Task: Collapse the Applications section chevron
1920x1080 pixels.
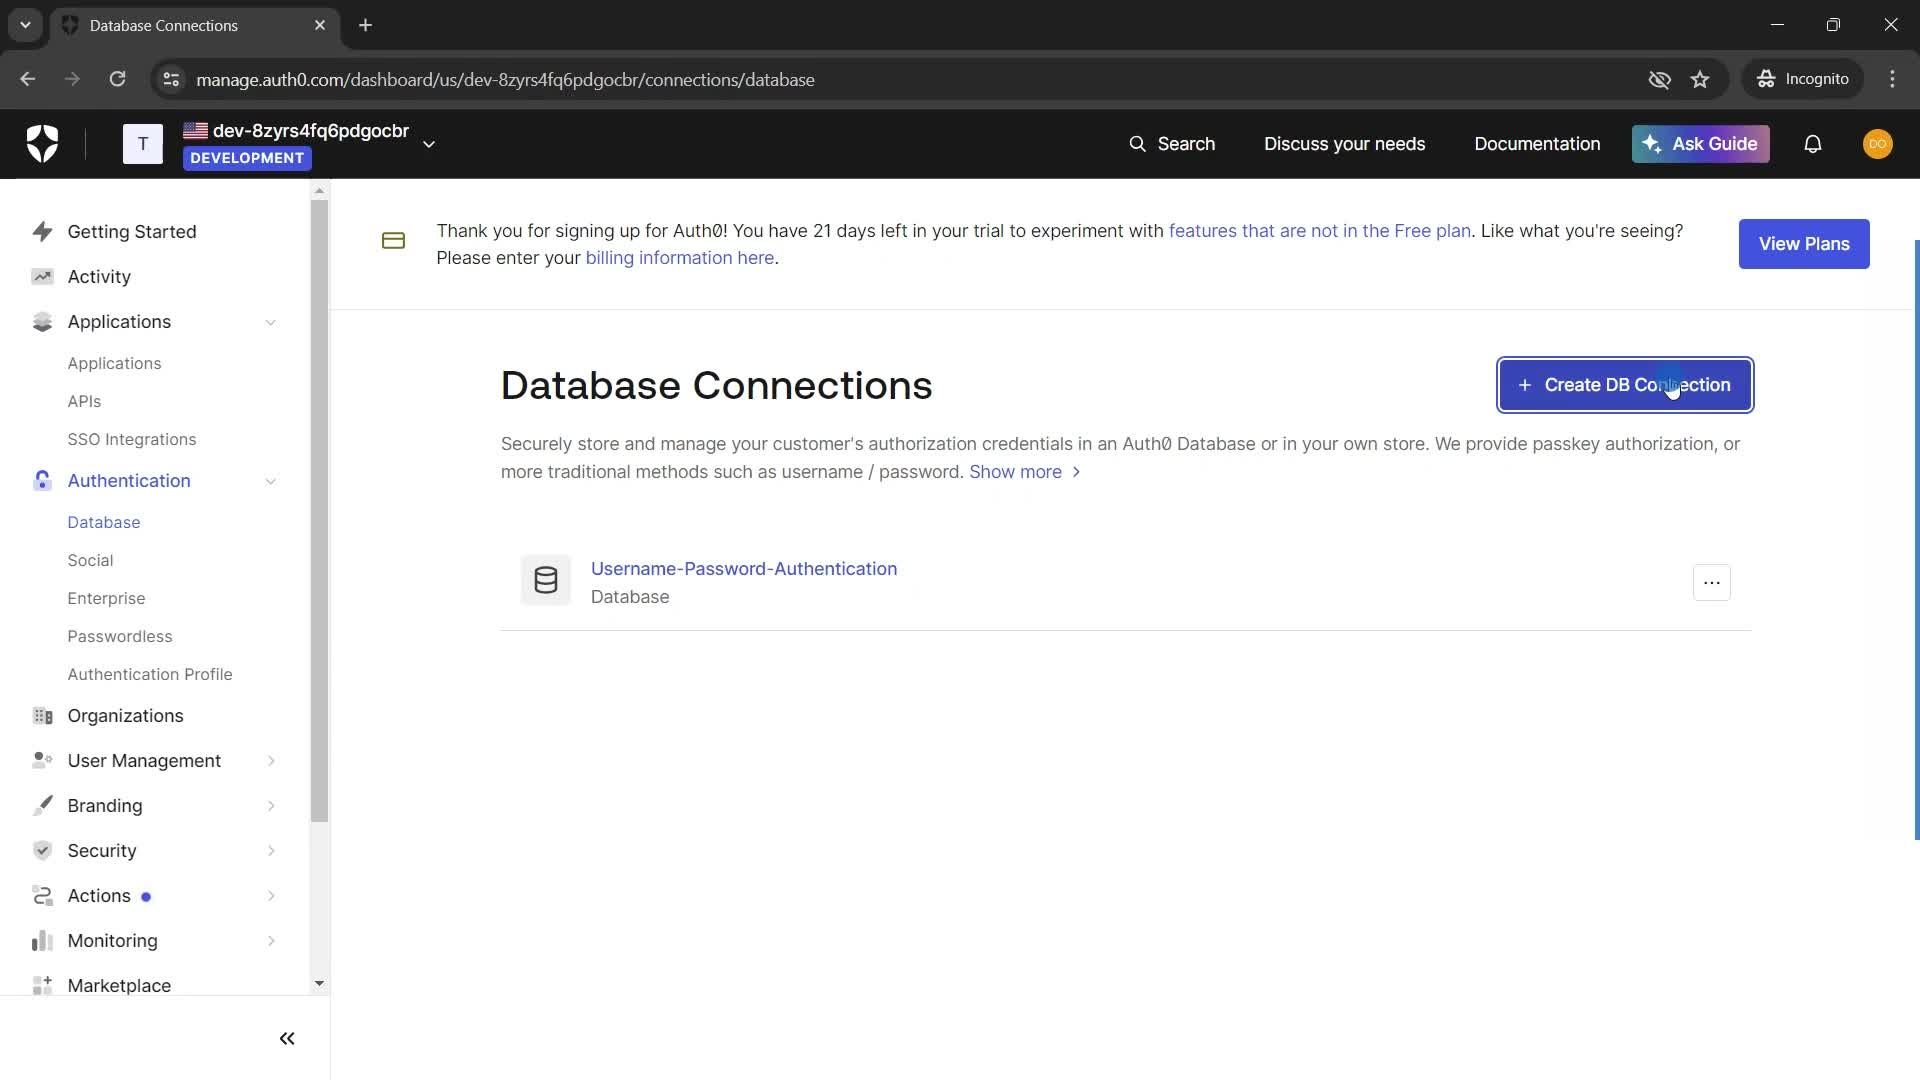Action: pos(271,322)
